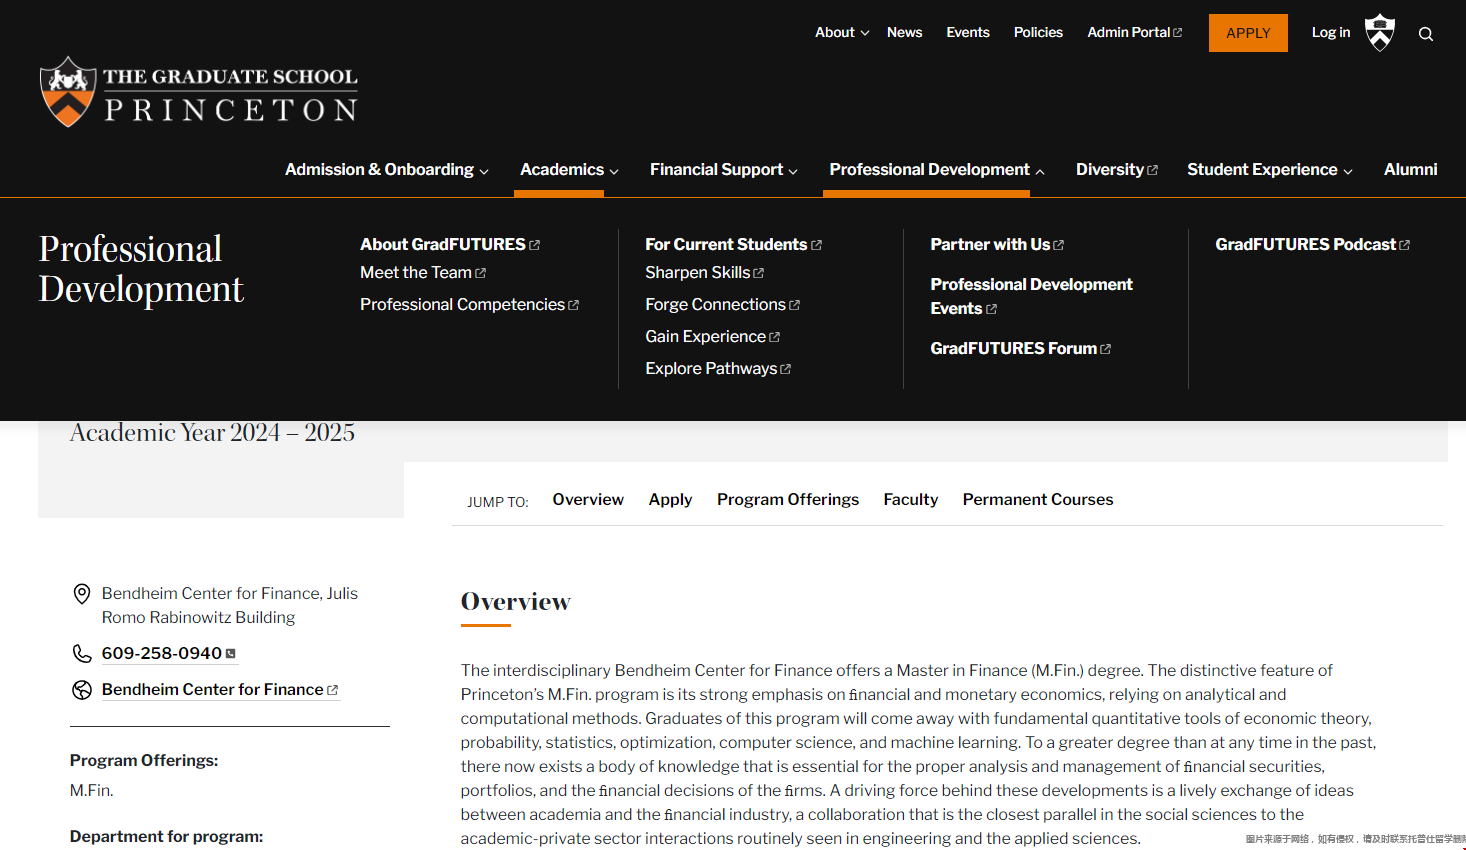Open Bendheim Center for Finance website link
1466x850 pixels.
click(x=220, y=690)
